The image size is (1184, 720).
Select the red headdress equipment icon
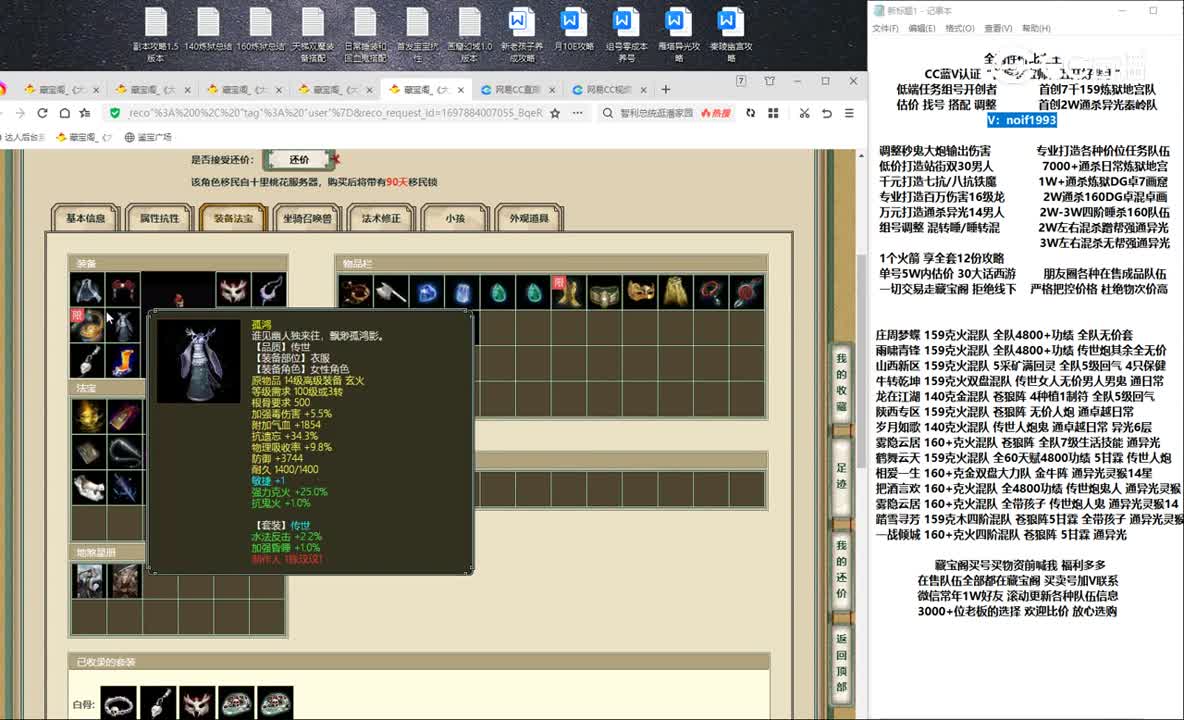click(123, 290)
